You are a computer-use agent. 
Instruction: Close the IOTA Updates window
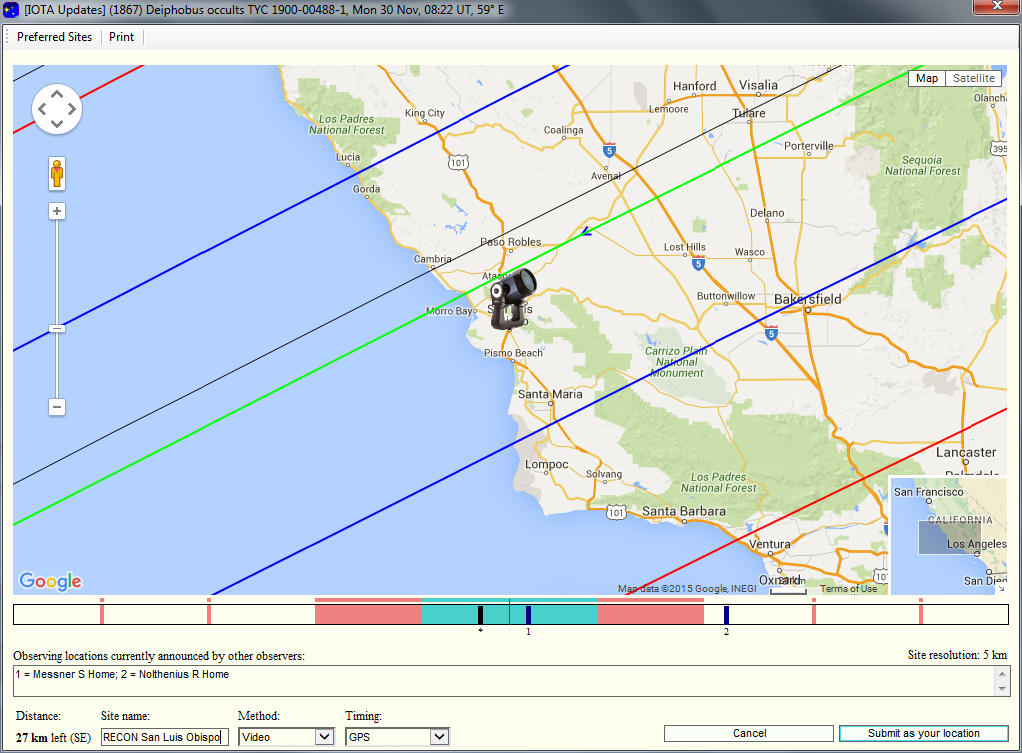pyautogui.click(x=997, y=6)
